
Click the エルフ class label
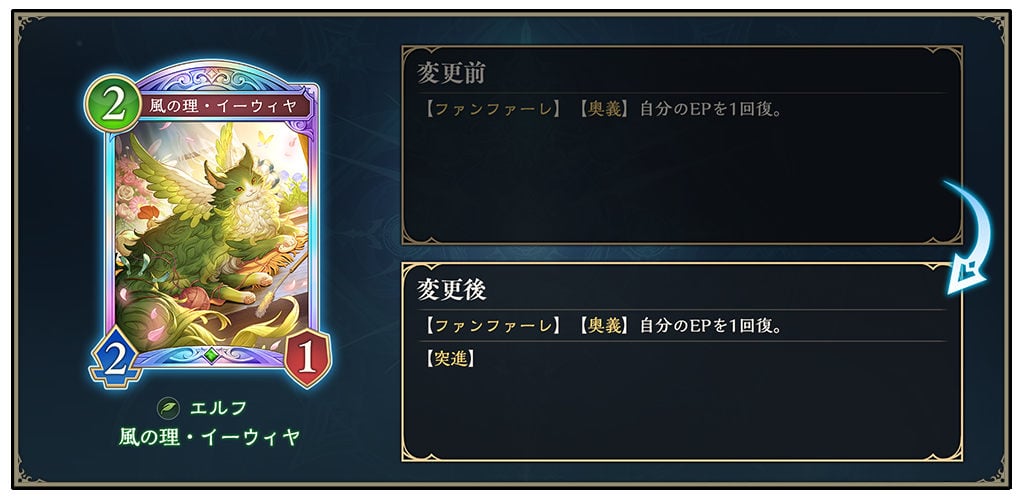pyautogui.click(x=219, y=409)
